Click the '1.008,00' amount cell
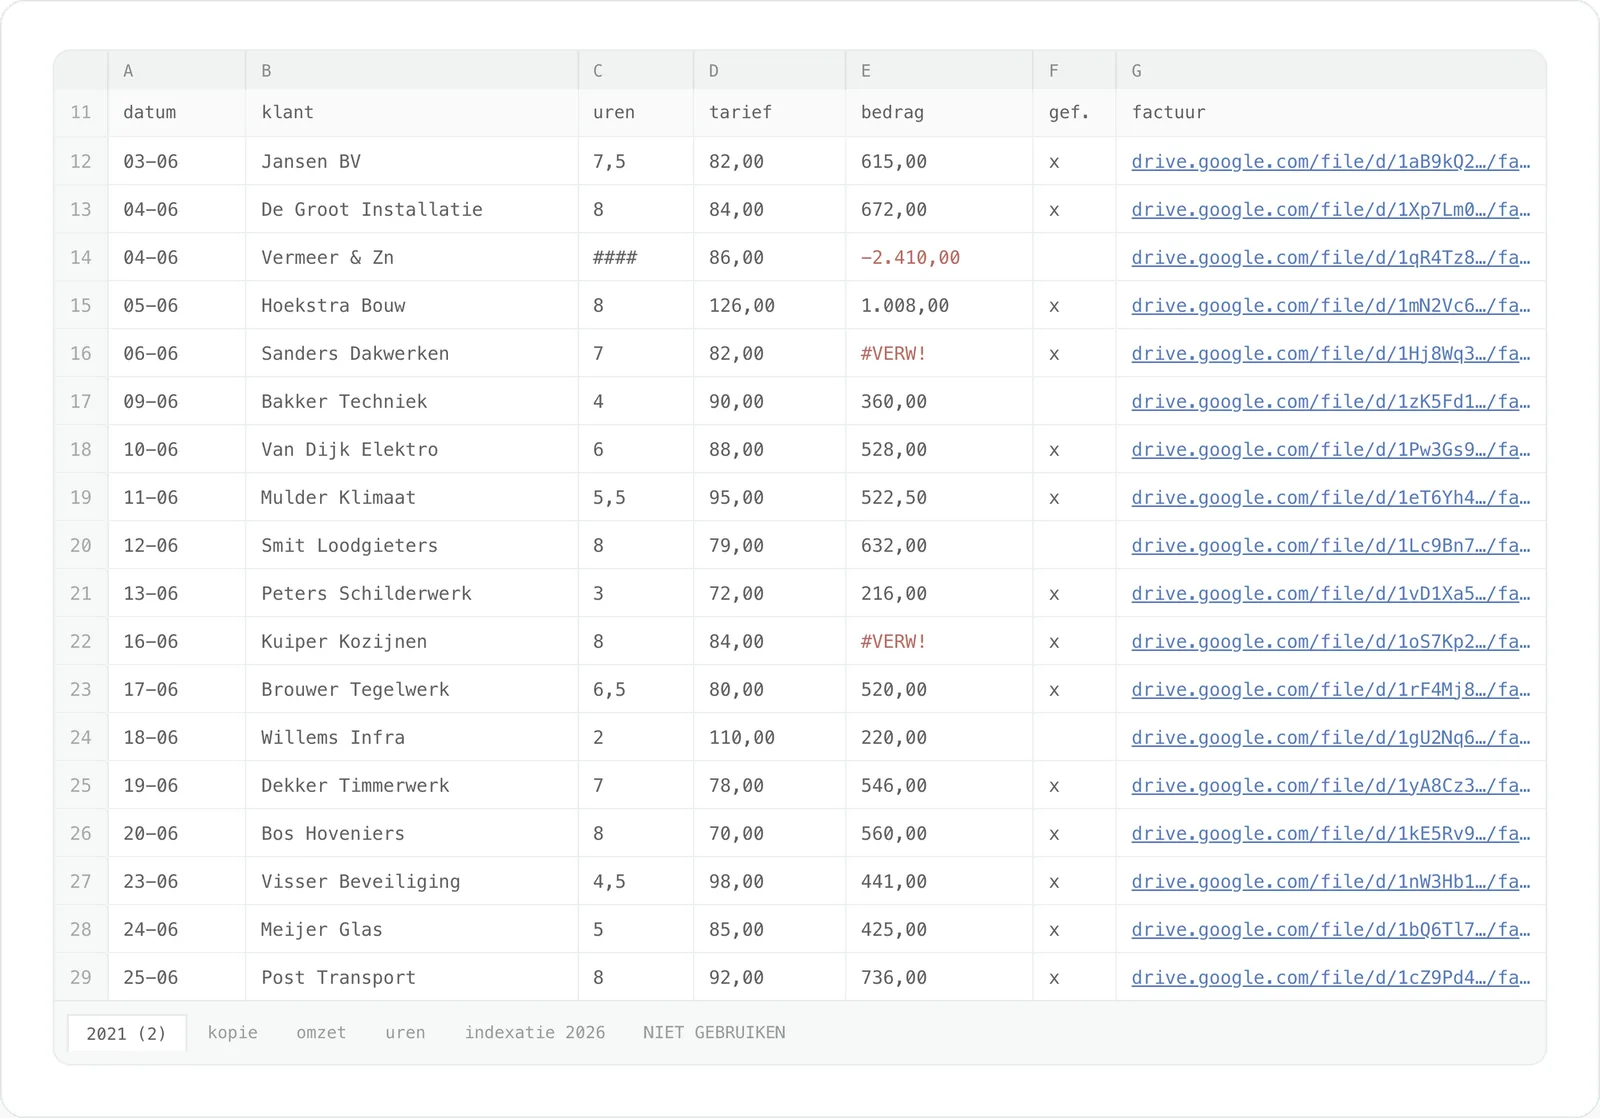 tap(939, 305)
